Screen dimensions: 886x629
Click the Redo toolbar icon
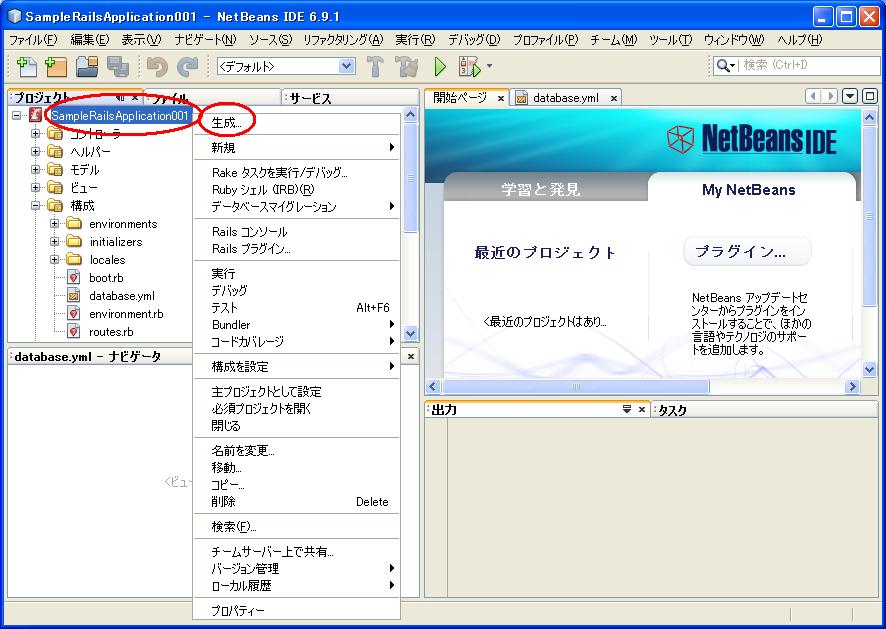point(188,66)
